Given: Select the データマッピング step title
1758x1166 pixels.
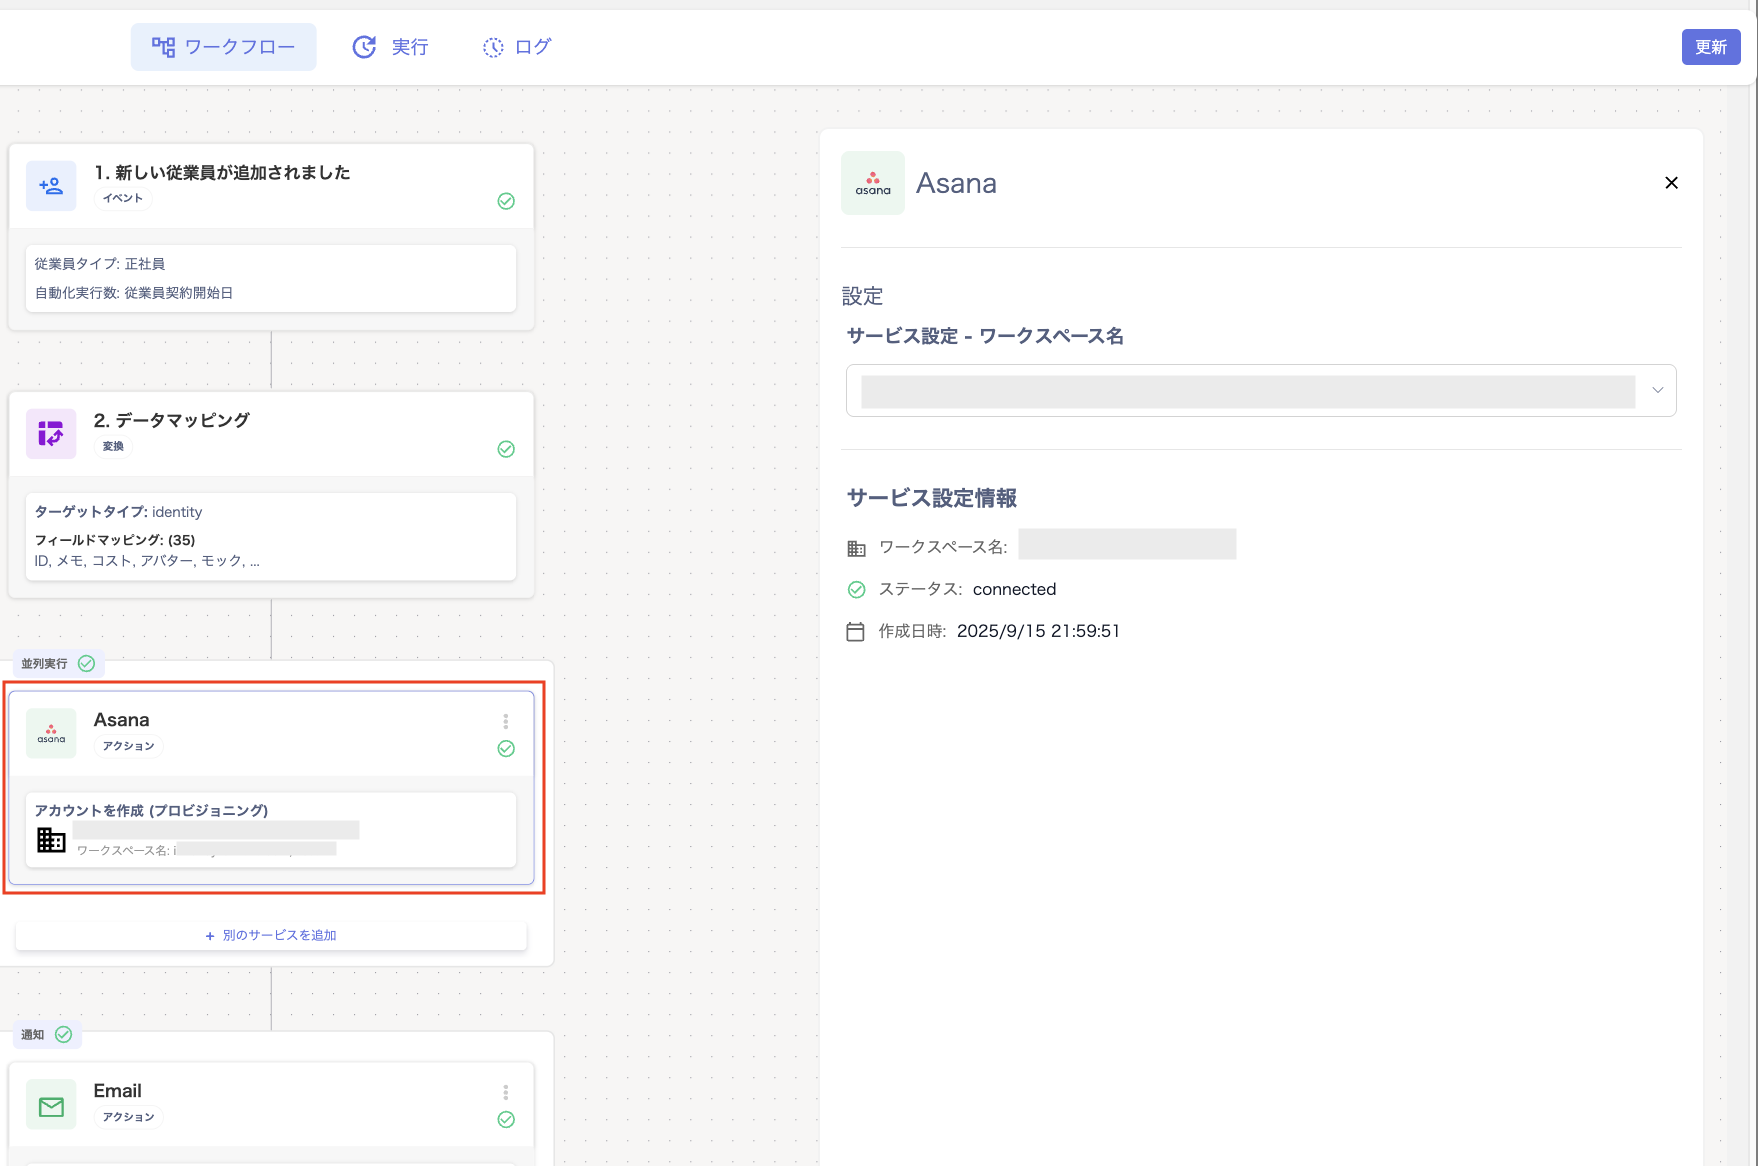Looking at the screenshot, I should click(x=172, y=420).
